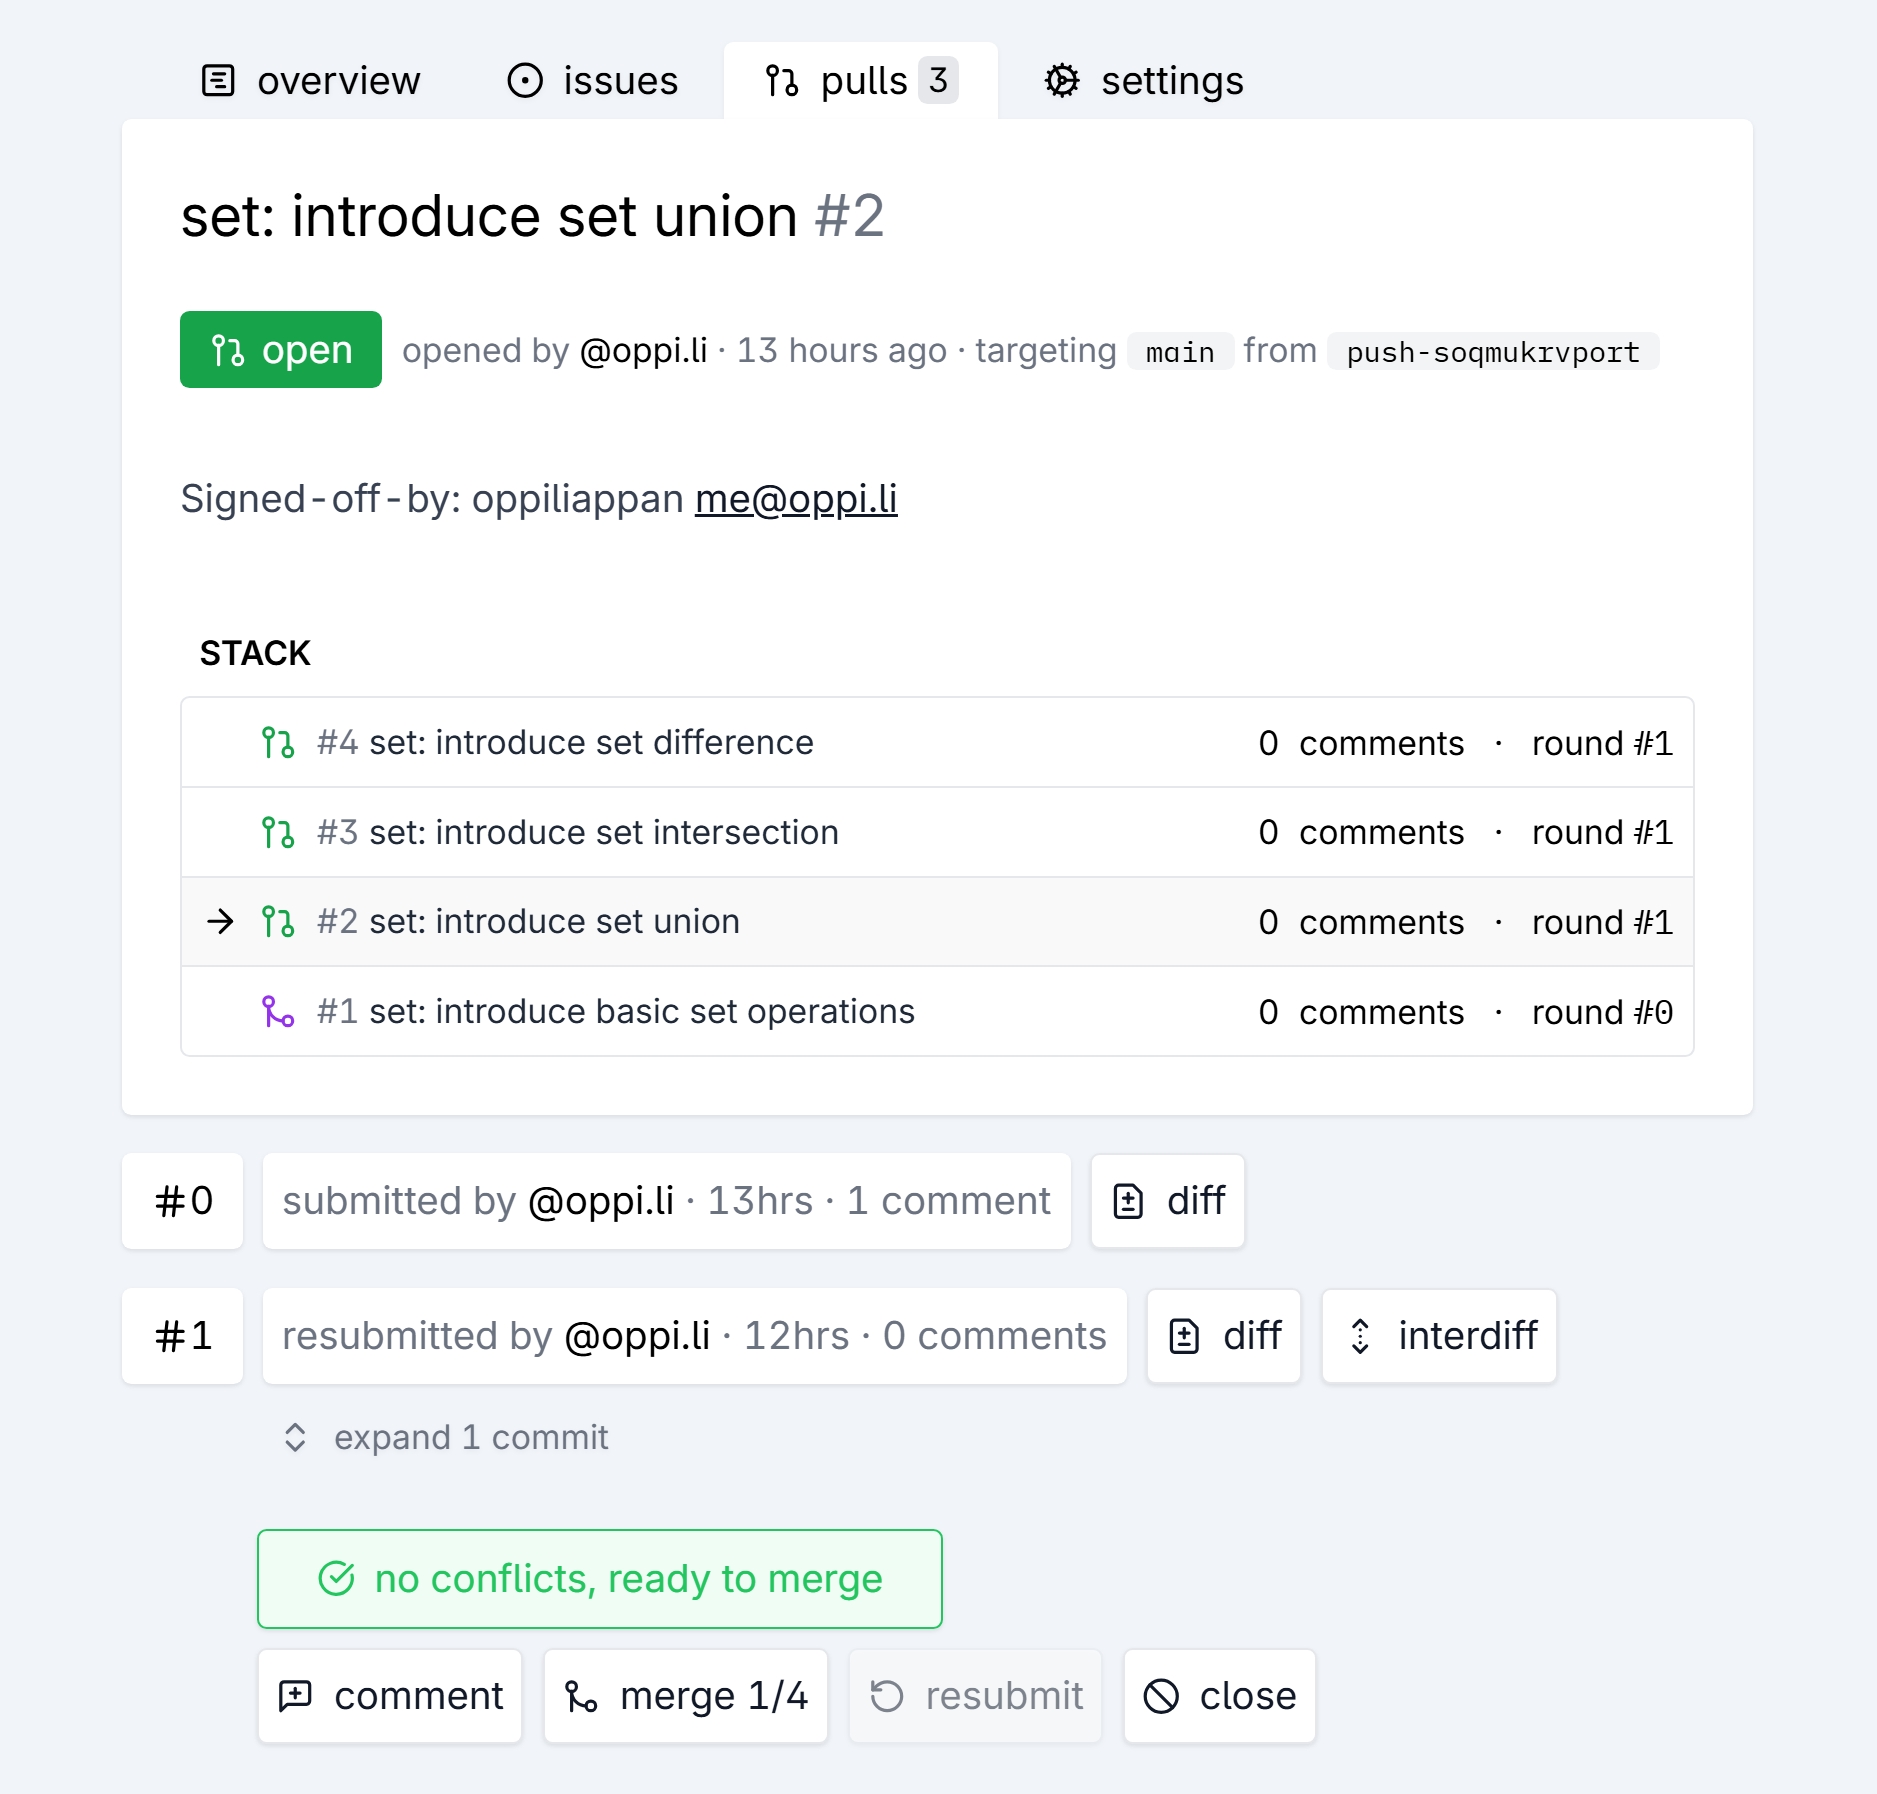
Task: Switch to the overview tab
Action: (311, 81)
